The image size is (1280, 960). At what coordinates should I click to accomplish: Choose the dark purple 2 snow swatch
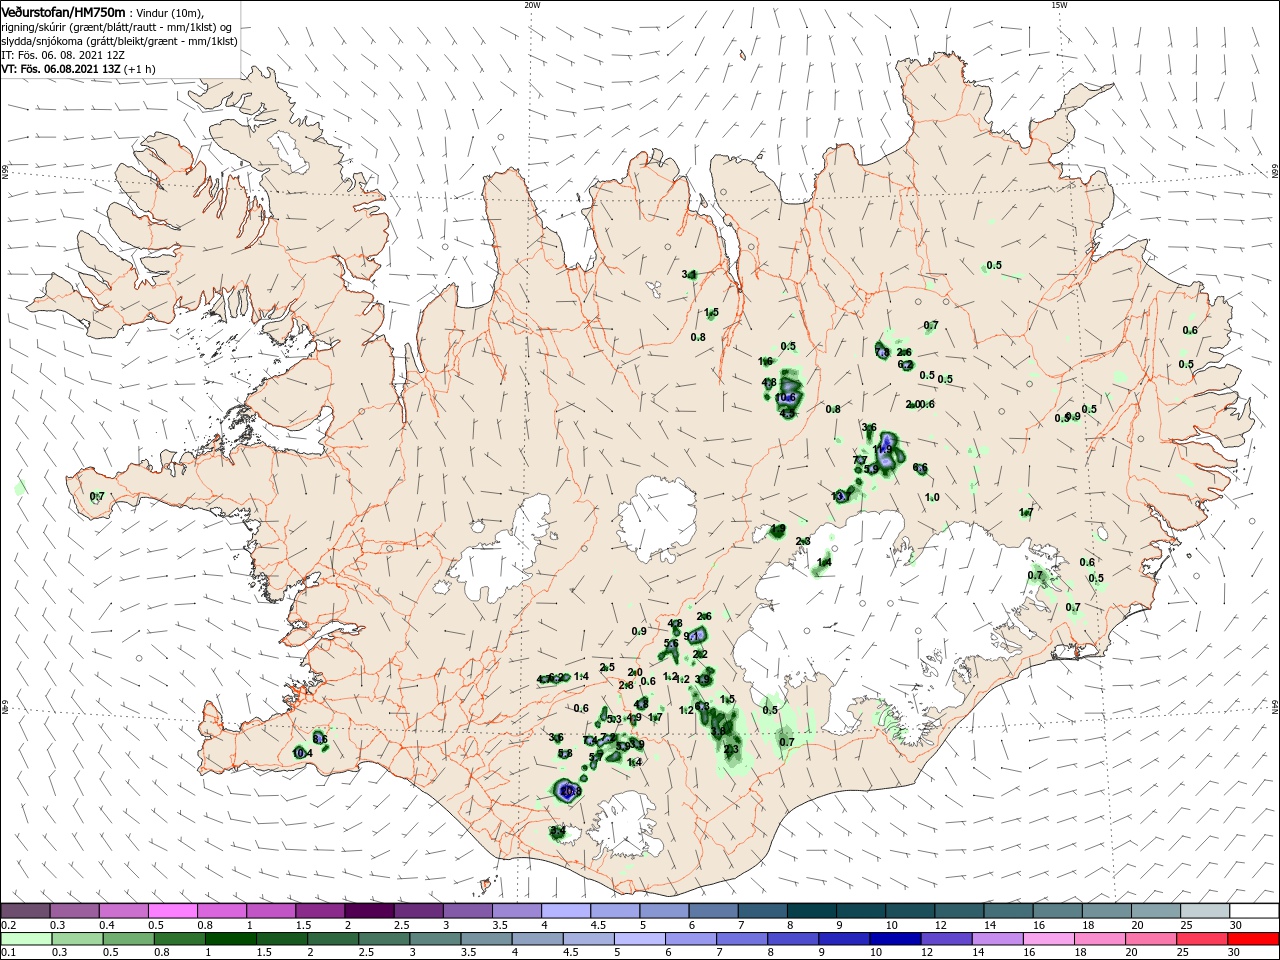tap(369, 910)
